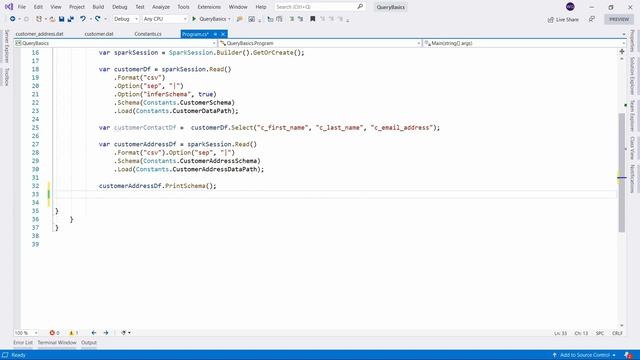Open the account avatar icon
Image resolution: width=640 pixels, height=360 pixels.
(x=570, y=7)
